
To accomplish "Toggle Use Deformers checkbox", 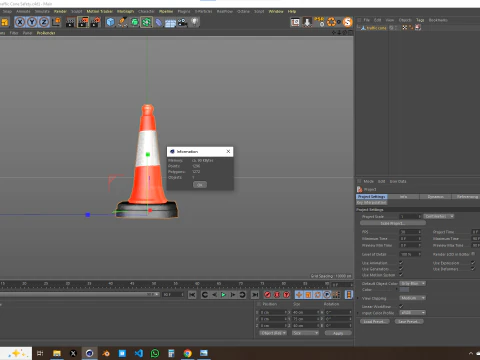I will point(473,269).
